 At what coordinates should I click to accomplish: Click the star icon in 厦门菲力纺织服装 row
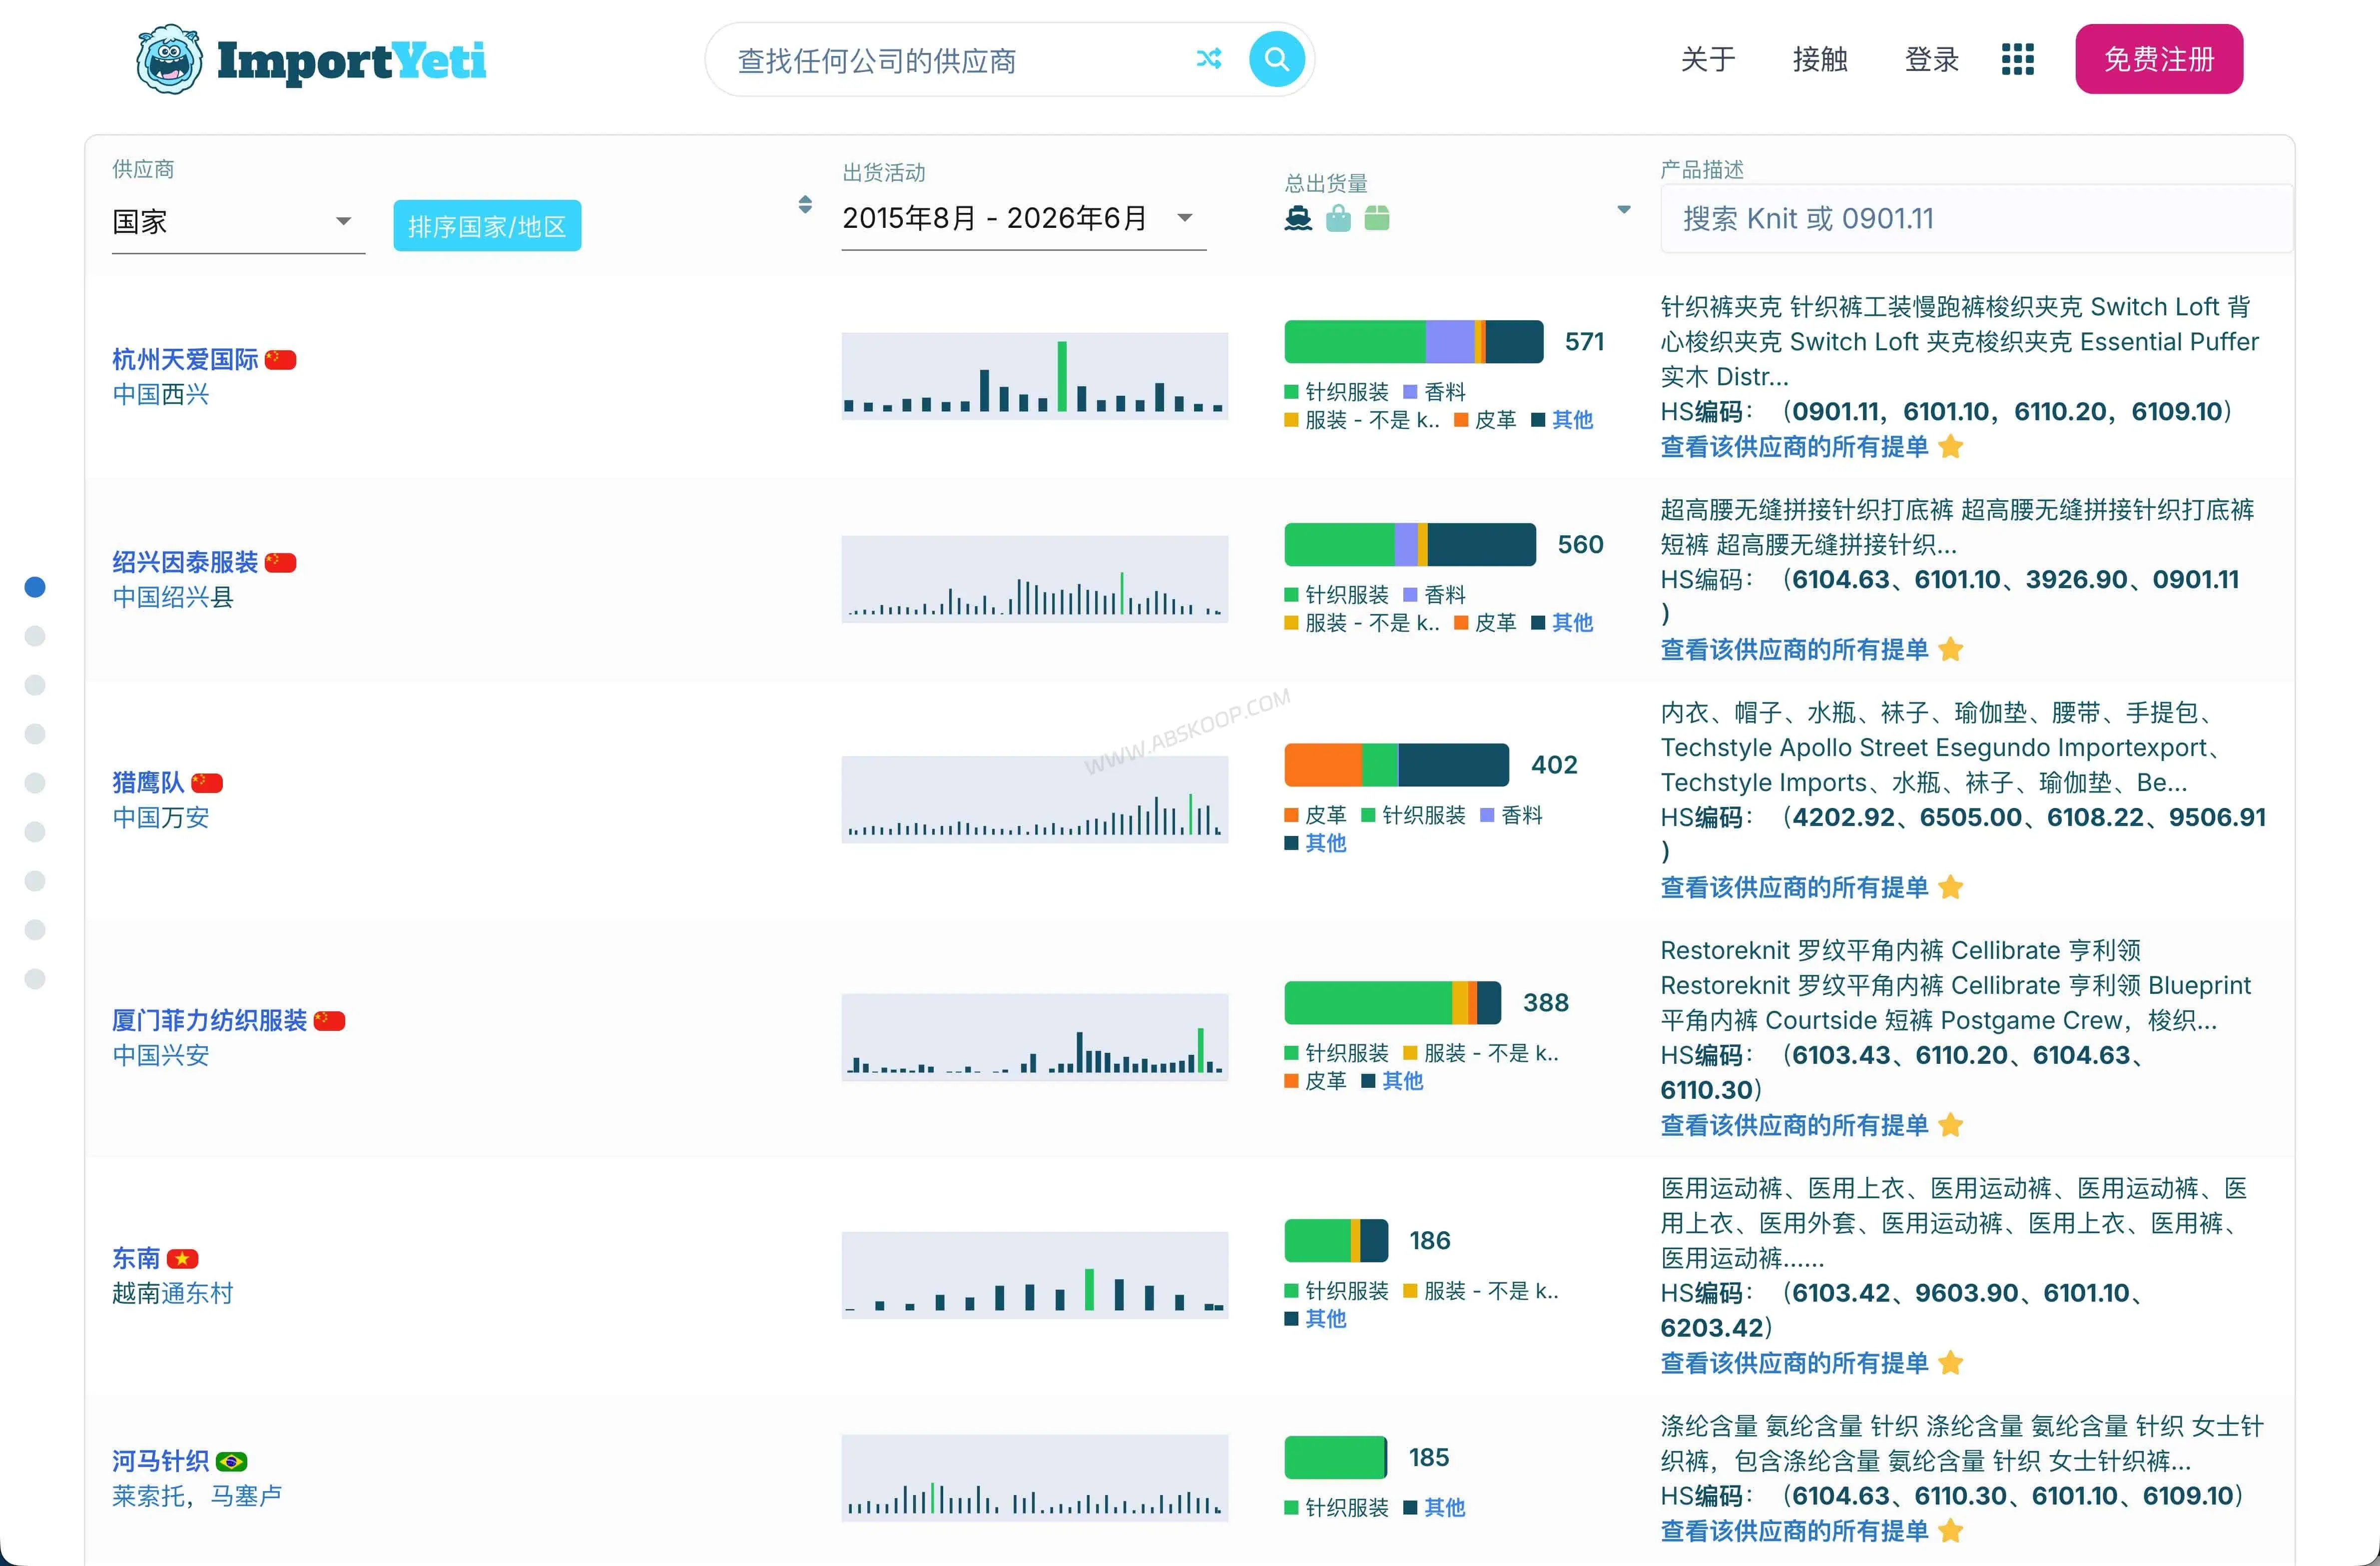pos(1951,1126)
